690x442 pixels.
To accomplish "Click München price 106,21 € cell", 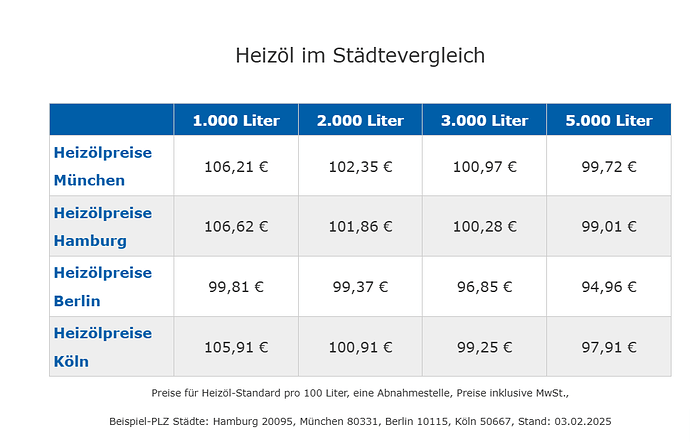I will [236, 166].
